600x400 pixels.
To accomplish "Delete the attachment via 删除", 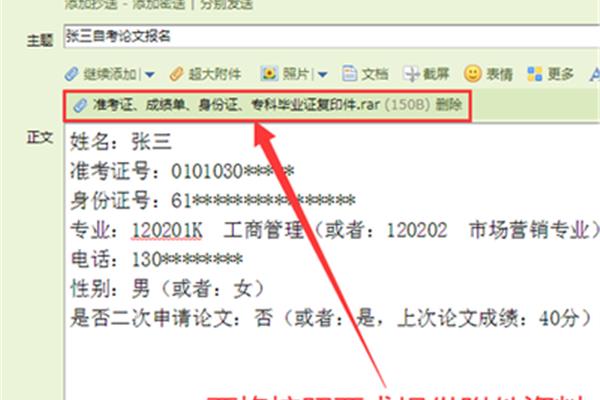I will 448,104.
